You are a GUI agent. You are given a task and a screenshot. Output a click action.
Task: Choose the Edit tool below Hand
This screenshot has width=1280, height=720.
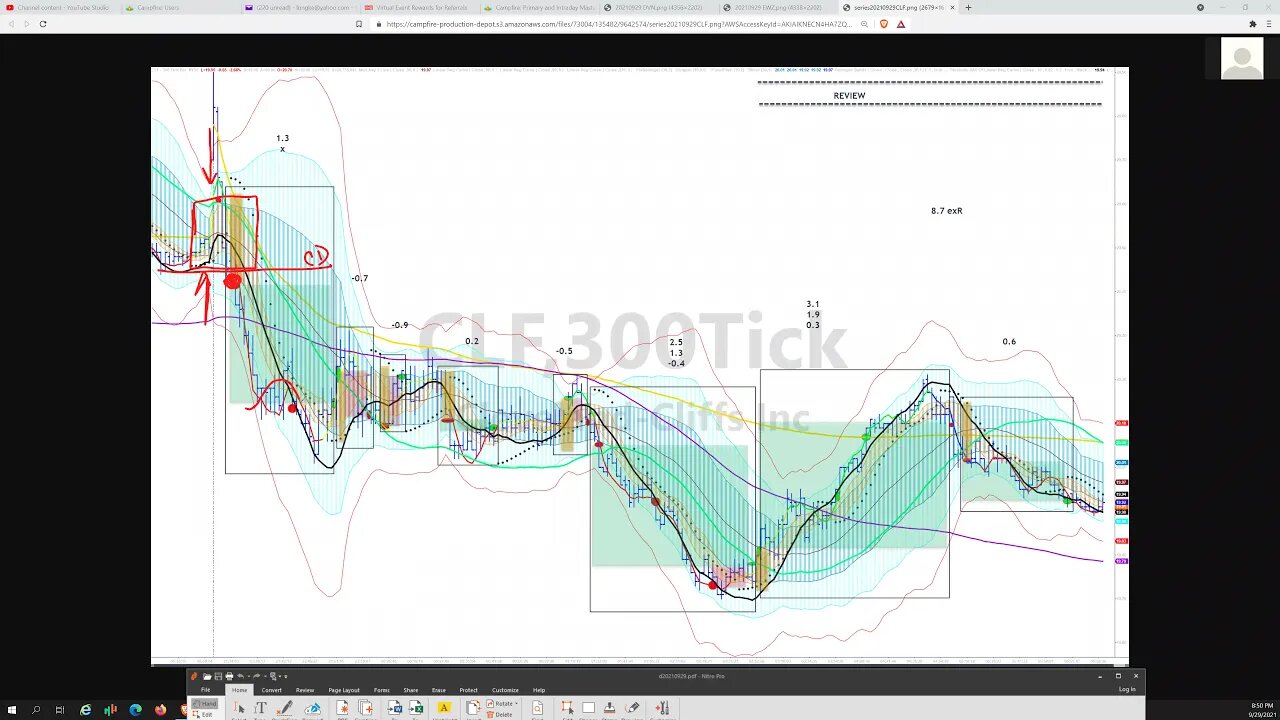pyautogui.click(x=202, y=714)
